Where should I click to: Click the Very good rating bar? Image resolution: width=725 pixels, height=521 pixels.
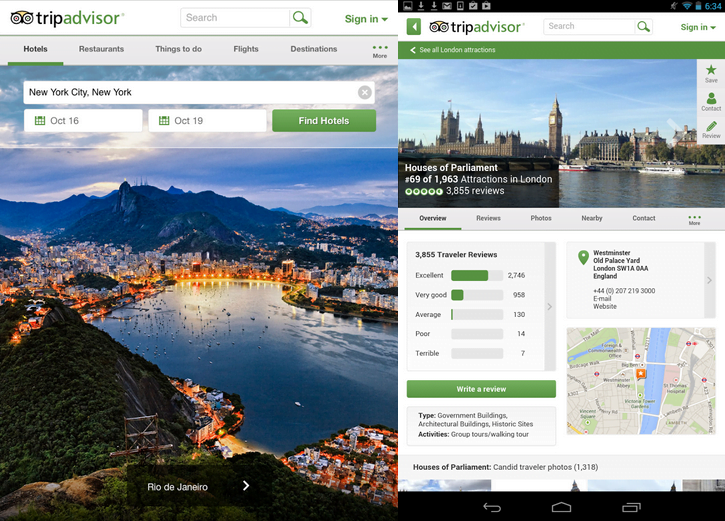(x=477, y=295)
